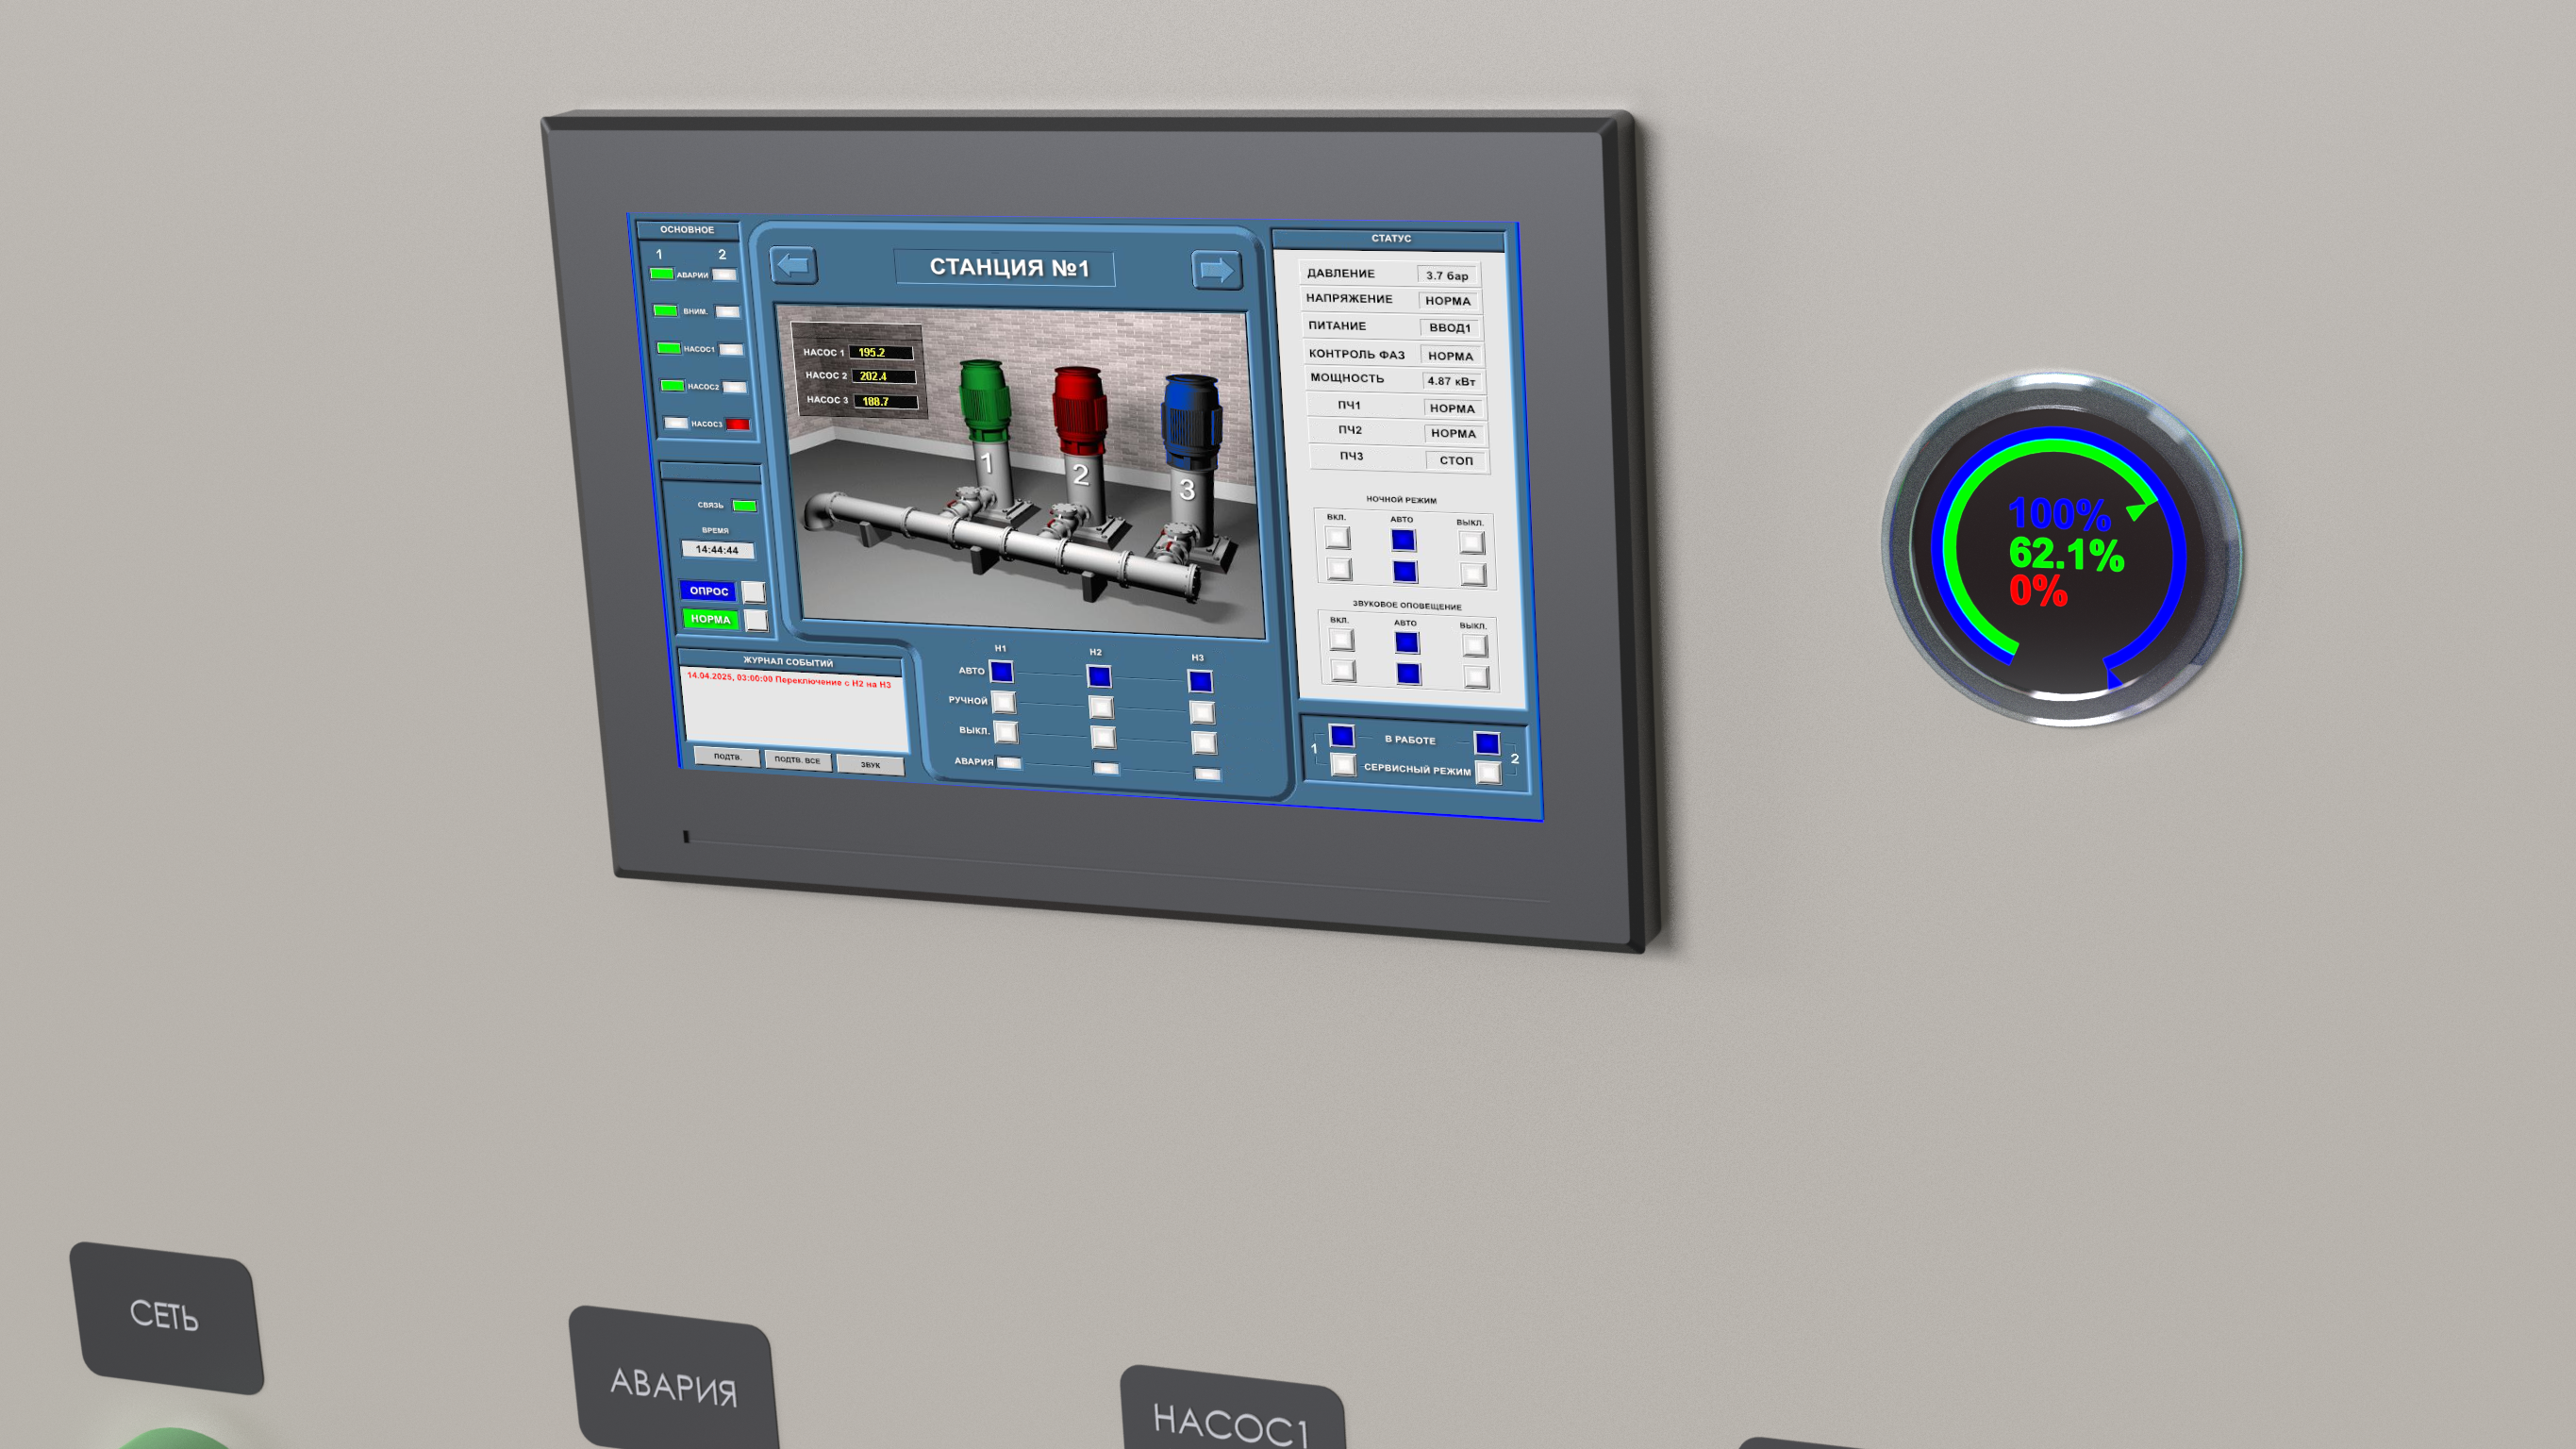Click ЗВУК button under event log
Image resolution: width=2576 pixels, height=1449 pixels.
pyautogui.click(x=870, y=765)
